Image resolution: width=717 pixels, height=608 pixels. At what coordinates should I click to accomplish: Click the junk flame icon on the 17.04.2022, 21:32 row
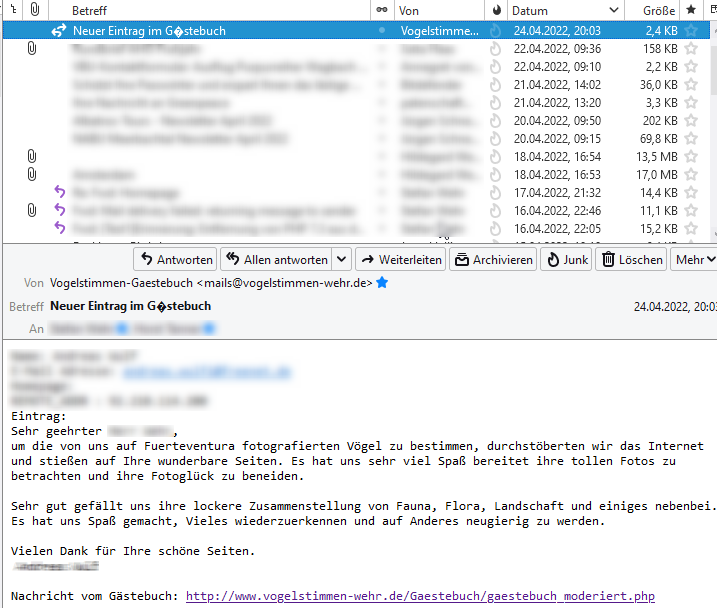pos(495,192)
